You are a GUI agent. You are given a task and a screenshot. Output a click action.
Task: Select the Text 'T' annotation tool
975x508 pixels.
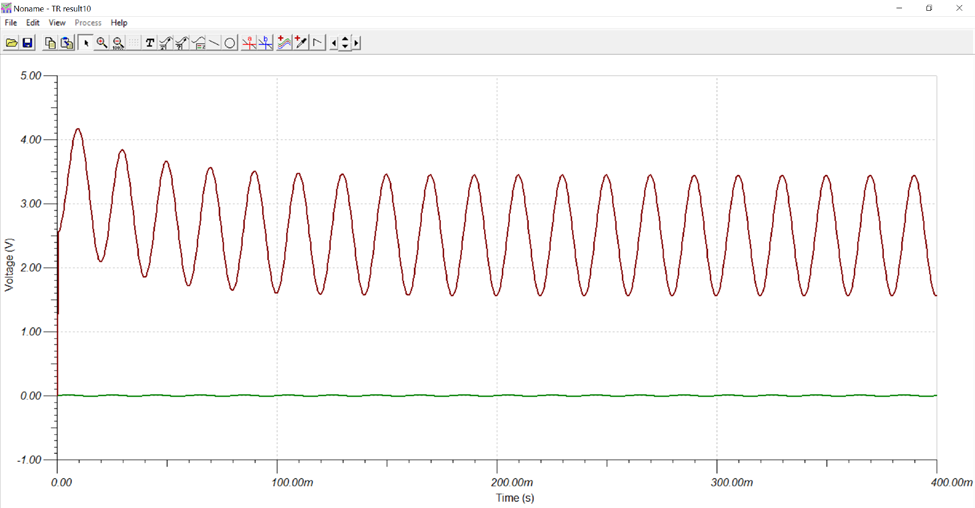[150, 43]
